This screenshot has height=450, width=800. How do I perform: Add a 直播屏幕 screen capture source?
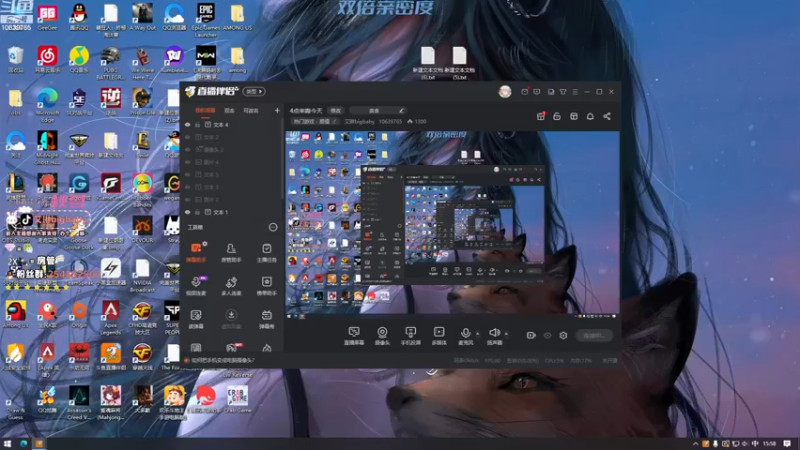click(x=354, y=336)
